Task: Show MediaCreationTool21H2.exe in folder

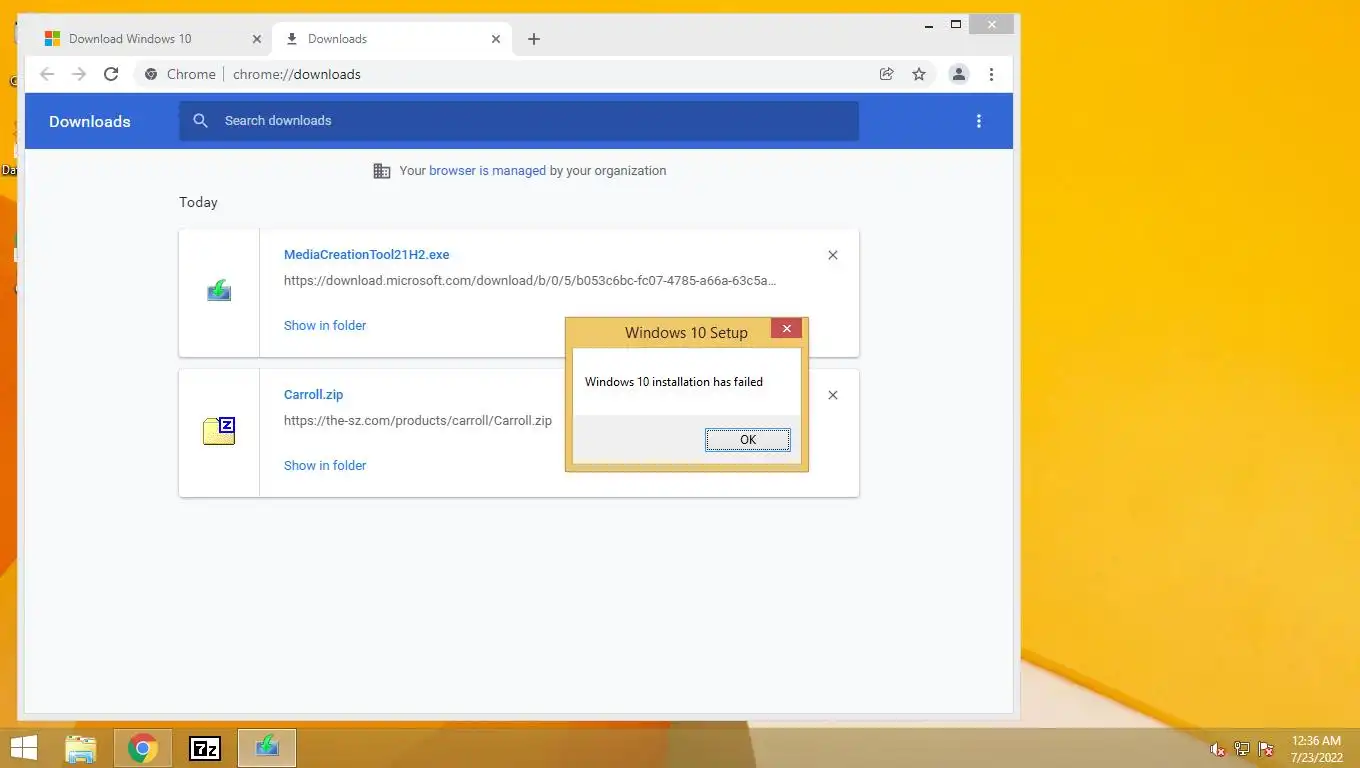Action: pos(325,326)
